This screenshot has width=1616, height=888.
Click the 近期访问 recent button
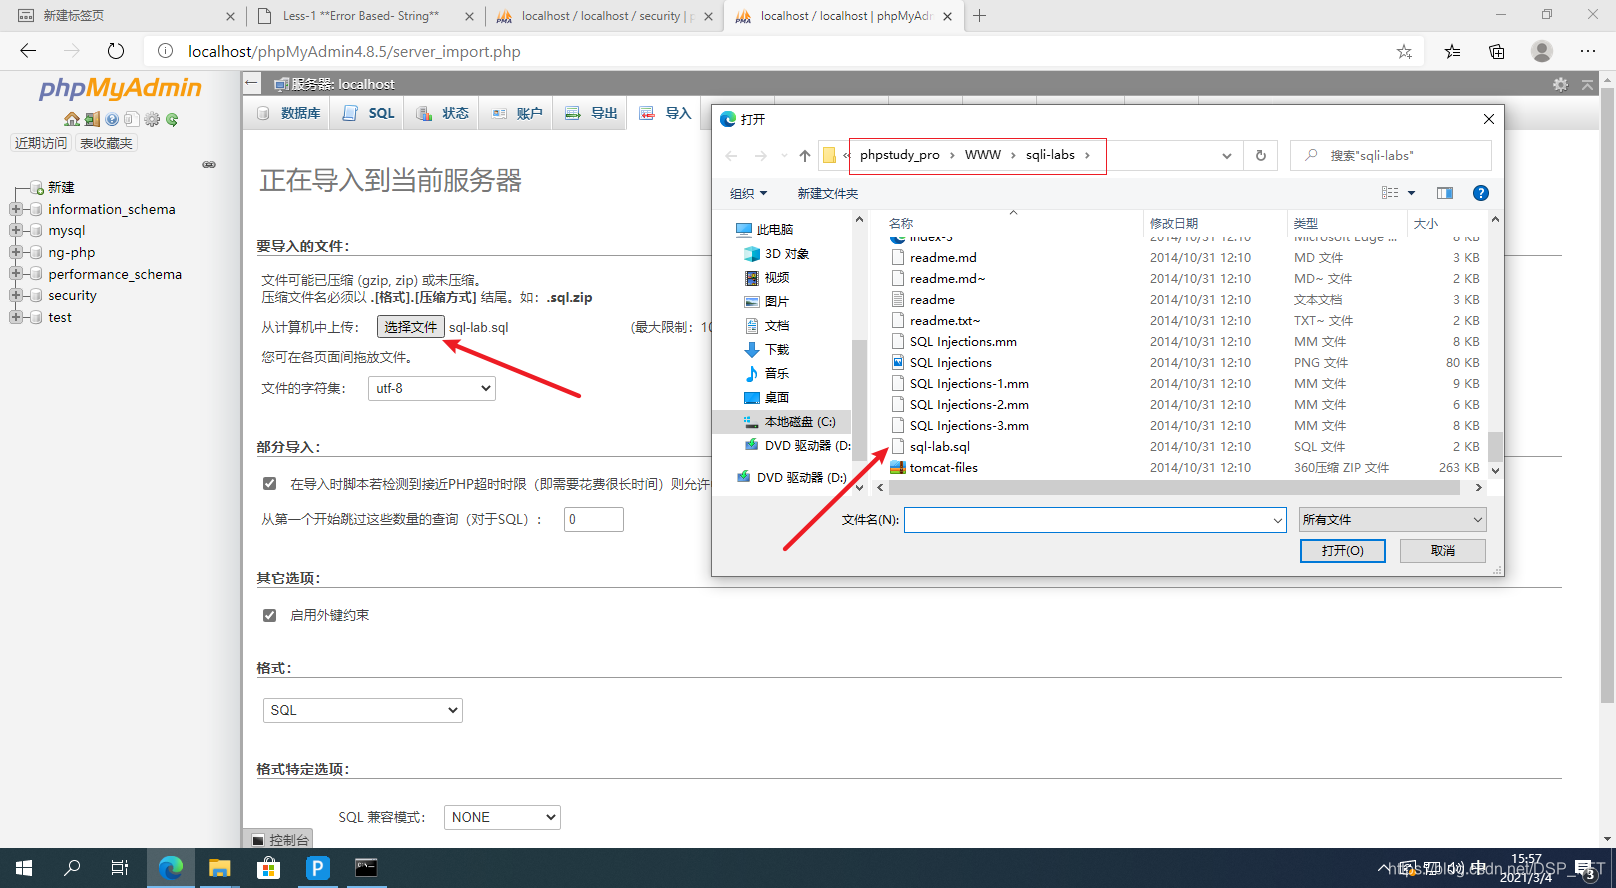coord(41,143)
